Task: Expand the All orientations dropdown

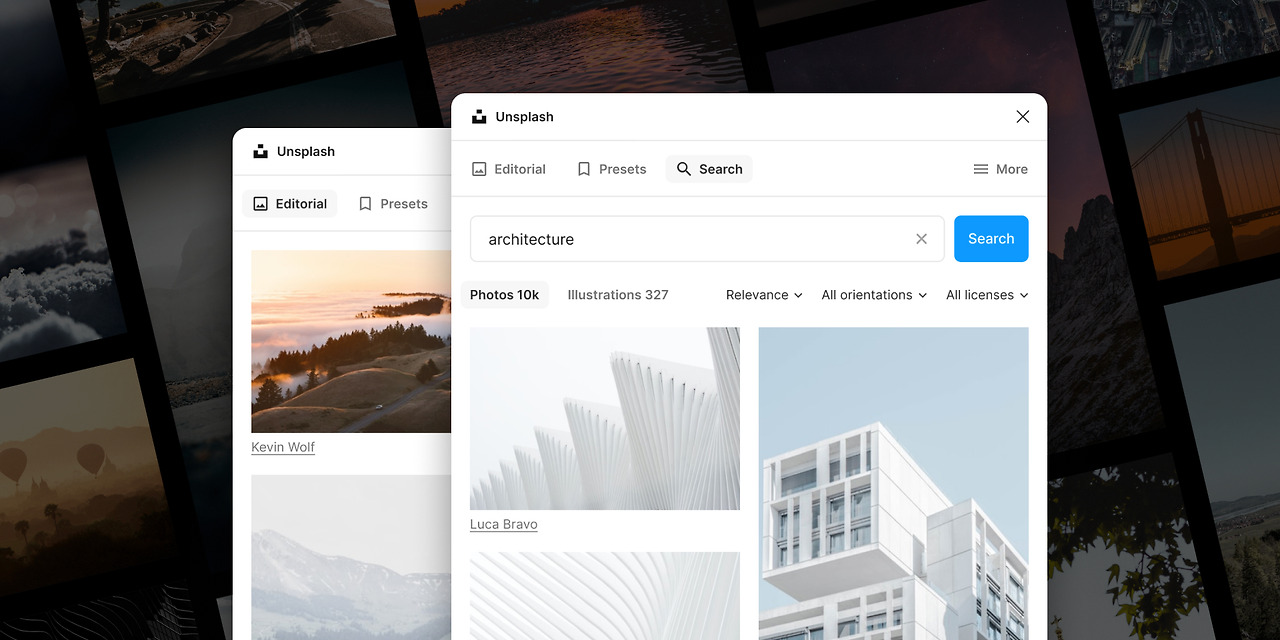Action: 873,295
